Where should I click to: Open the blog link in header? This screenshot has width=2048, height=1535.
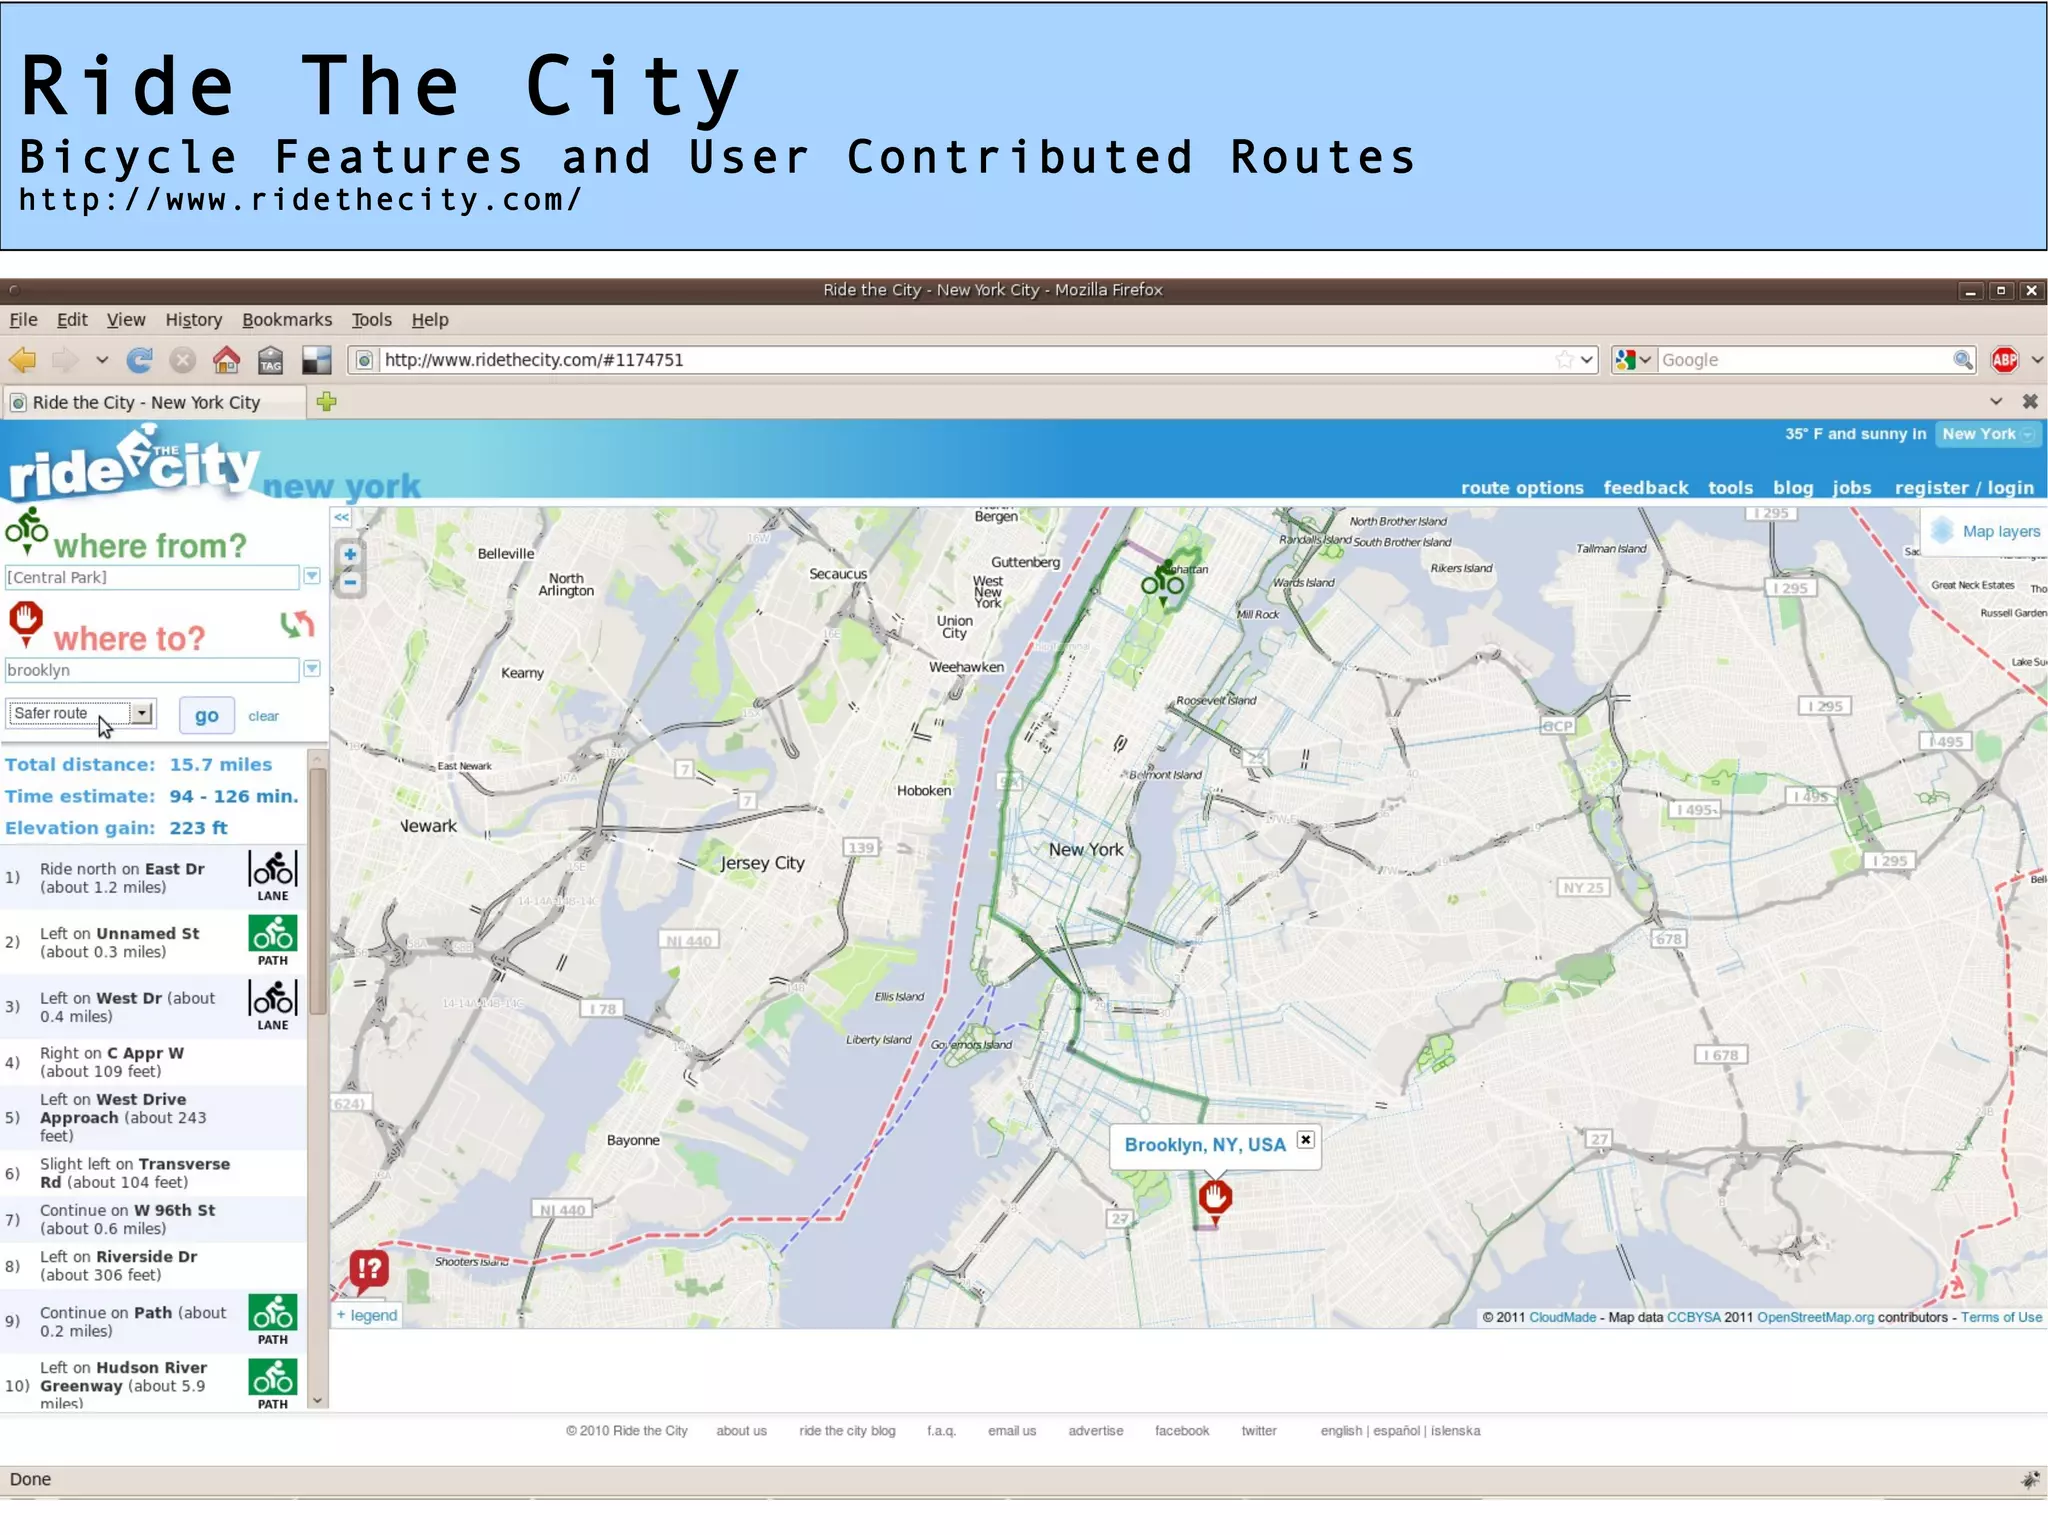pos(1793,488)
